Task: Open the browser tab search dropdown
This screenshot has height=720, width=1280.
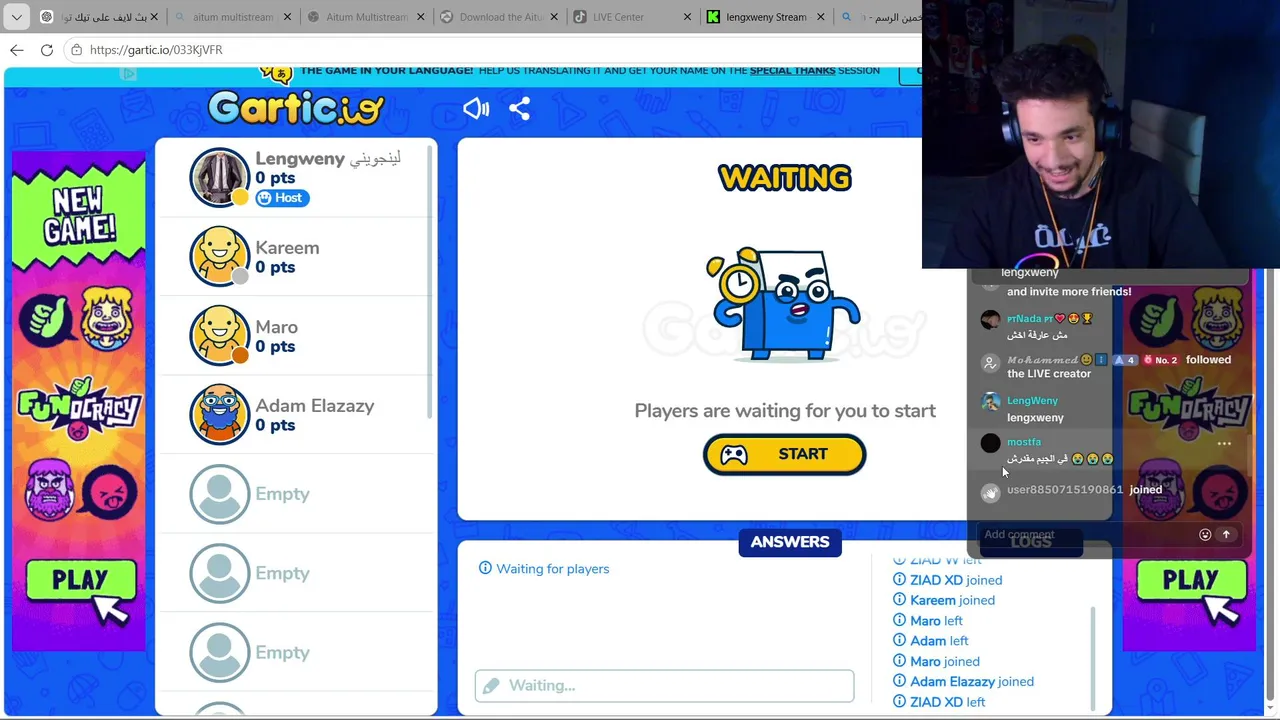Action: pyautogui.click(x=17, y=17)
